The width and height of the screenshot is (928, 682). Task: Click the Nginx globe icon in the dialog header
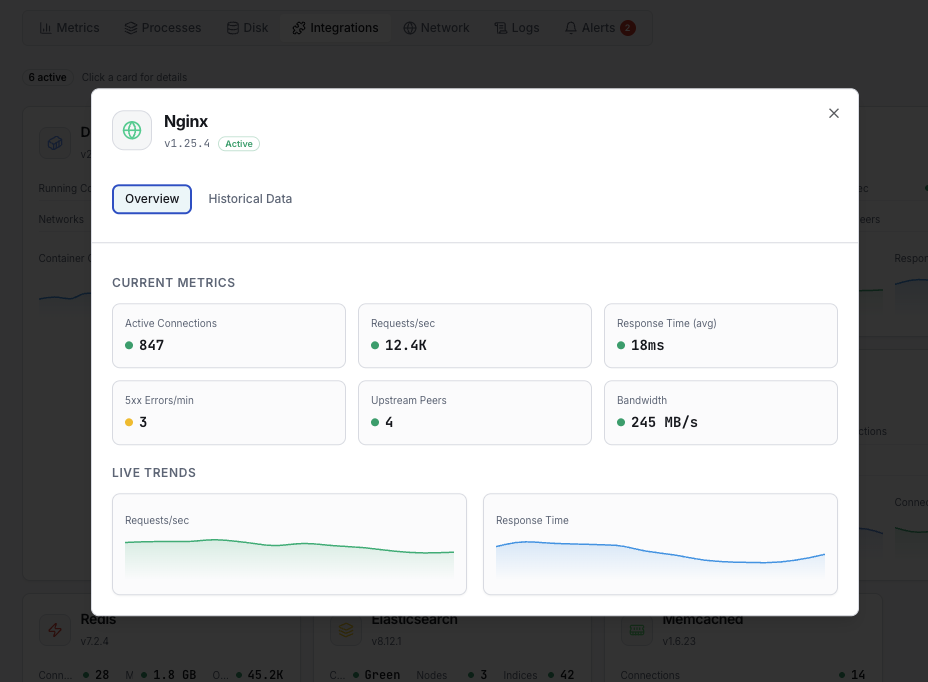pos(131,130)
